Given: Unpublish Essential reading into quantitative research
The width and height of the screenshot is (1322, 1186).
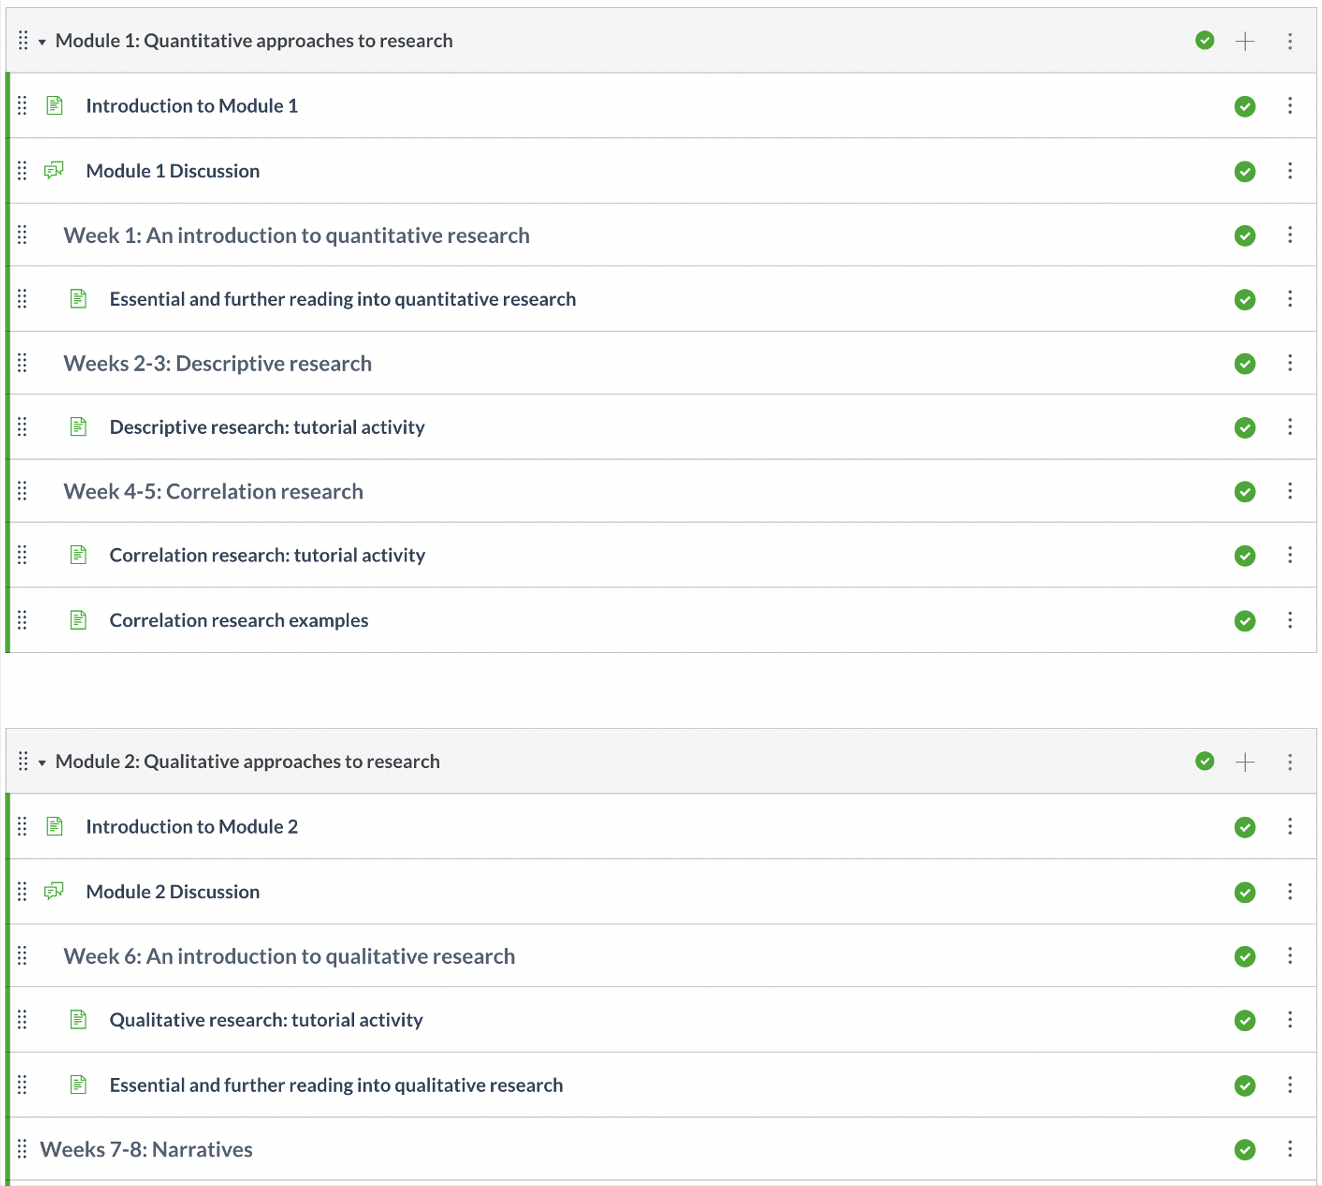Looking at the screenshot, I should point(1245,299).
